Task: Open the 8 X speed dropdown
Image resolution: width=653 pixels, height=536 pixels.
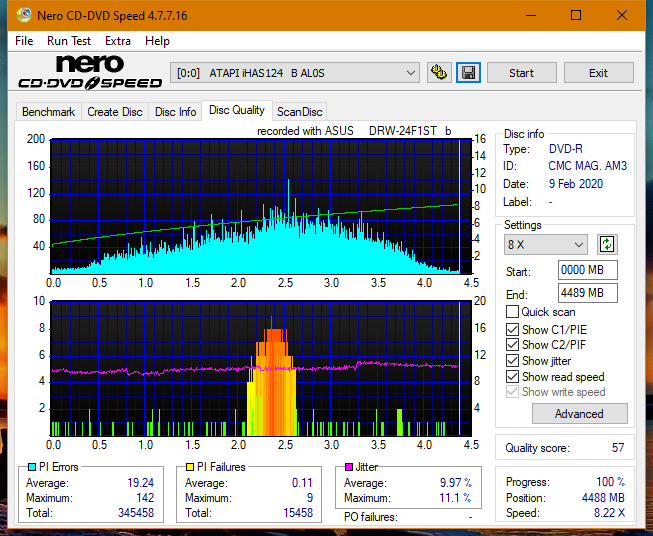Action: (x=546, y=244)
